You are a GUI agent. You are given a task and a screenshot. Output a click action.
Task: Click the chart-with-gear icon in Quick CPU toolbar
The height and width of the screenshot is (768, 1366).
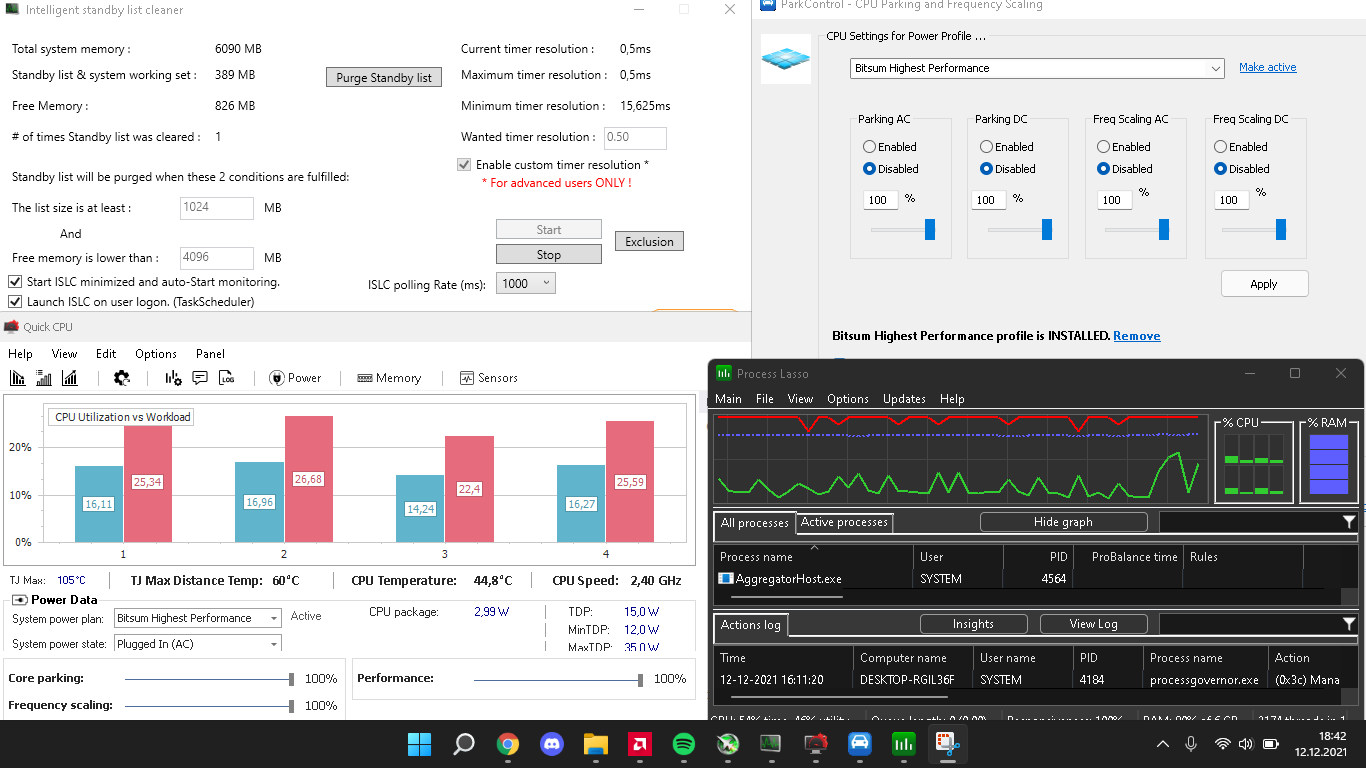pos(173,378)
